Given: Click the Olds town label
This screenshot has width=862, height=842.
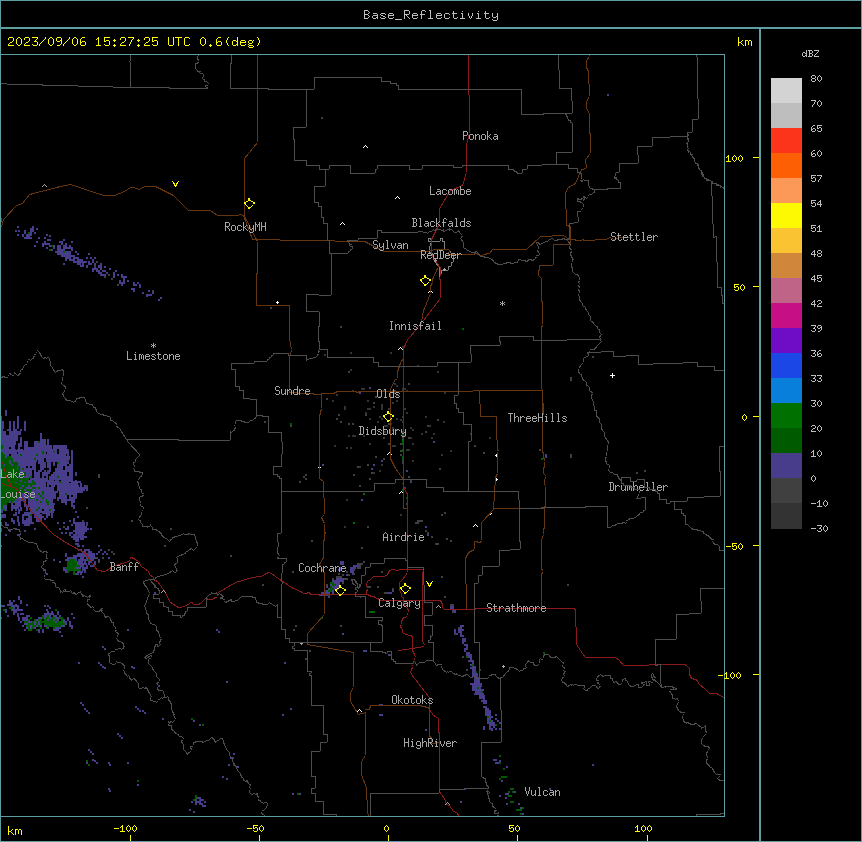Looking at the screenshot, I should click(x=388, y=394).
